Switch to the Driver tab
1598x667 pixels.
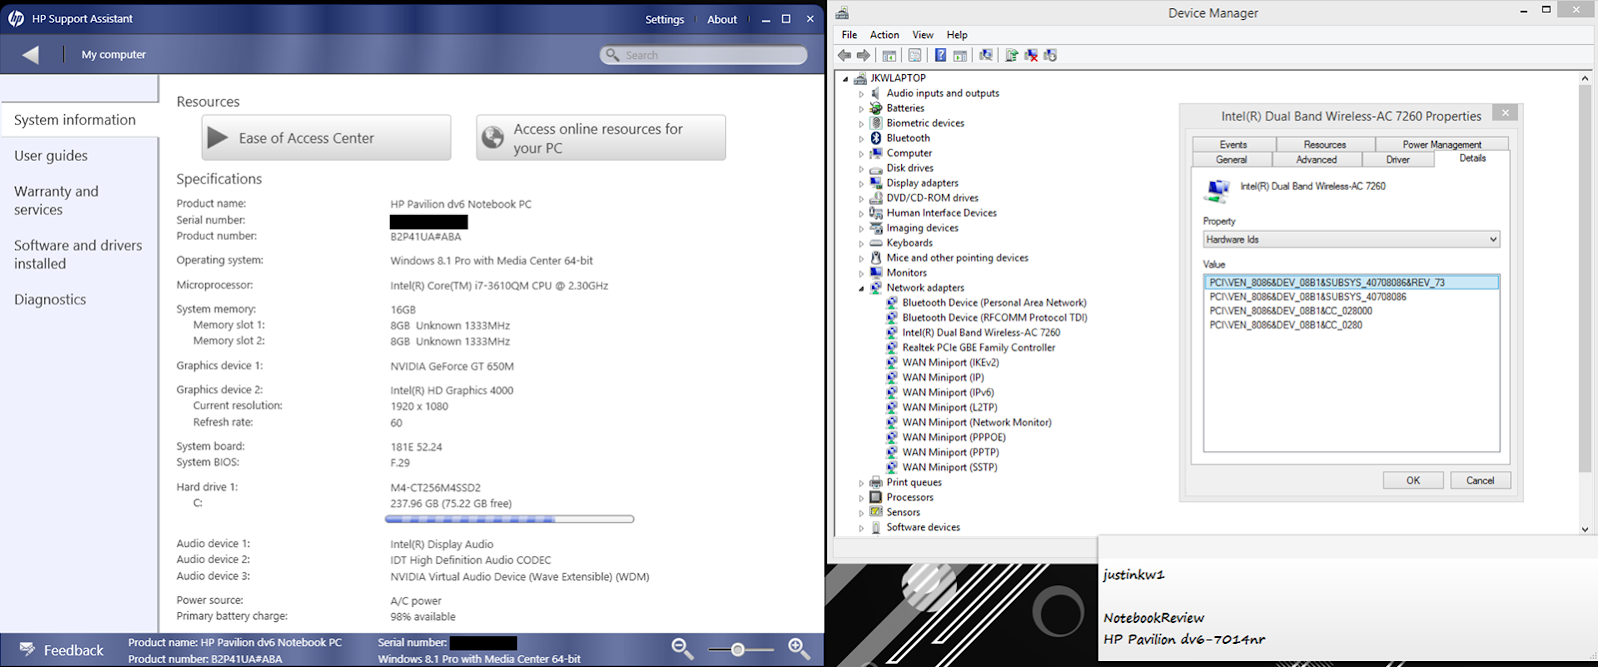(x=1397, y=160)
